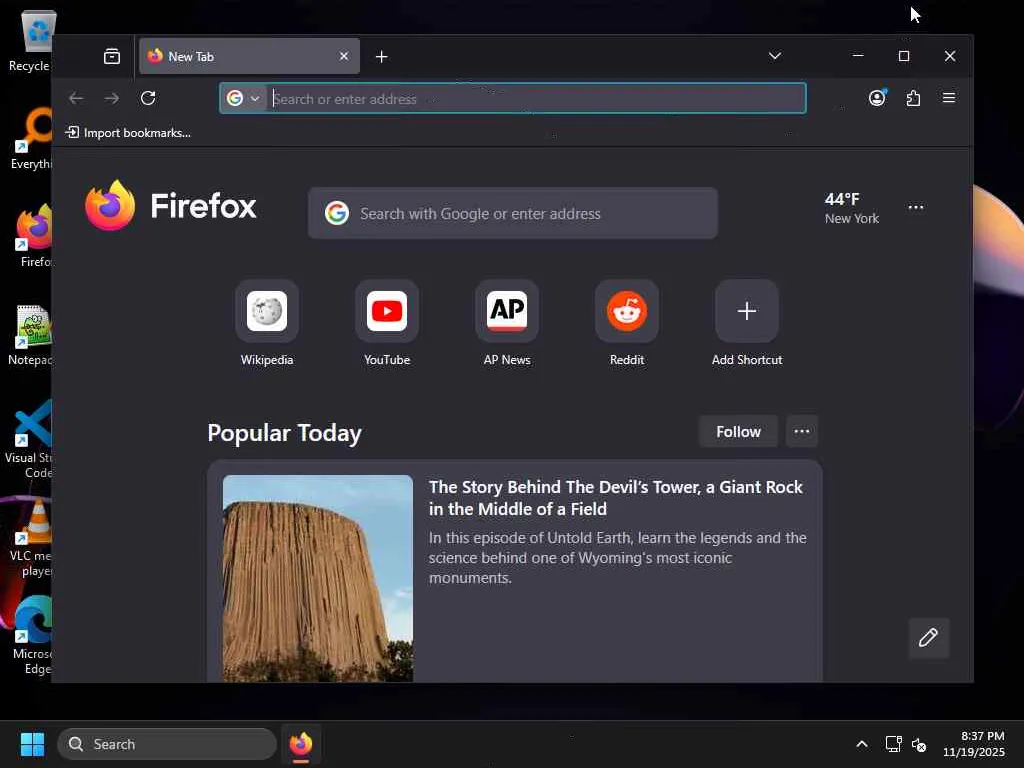The height and width of the screenshot is (768, 1024).
Task: Reload the current page
Action: (x=148, y=98)
